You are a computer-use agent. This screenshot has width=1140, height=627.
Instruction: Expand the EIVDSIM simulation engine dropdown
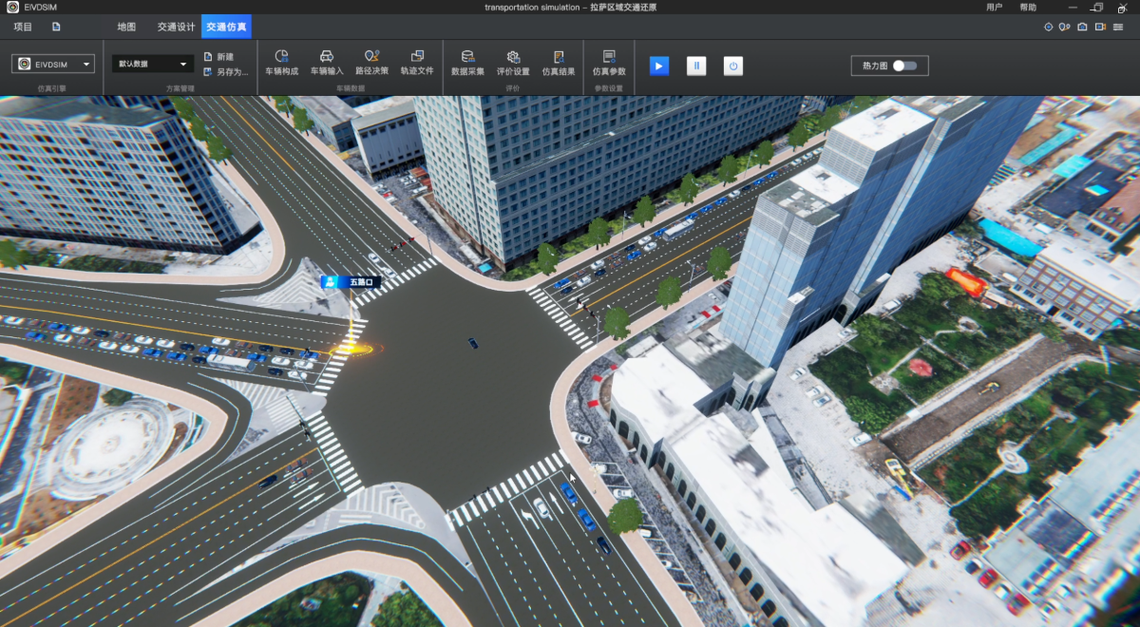[x=53, y=64]
